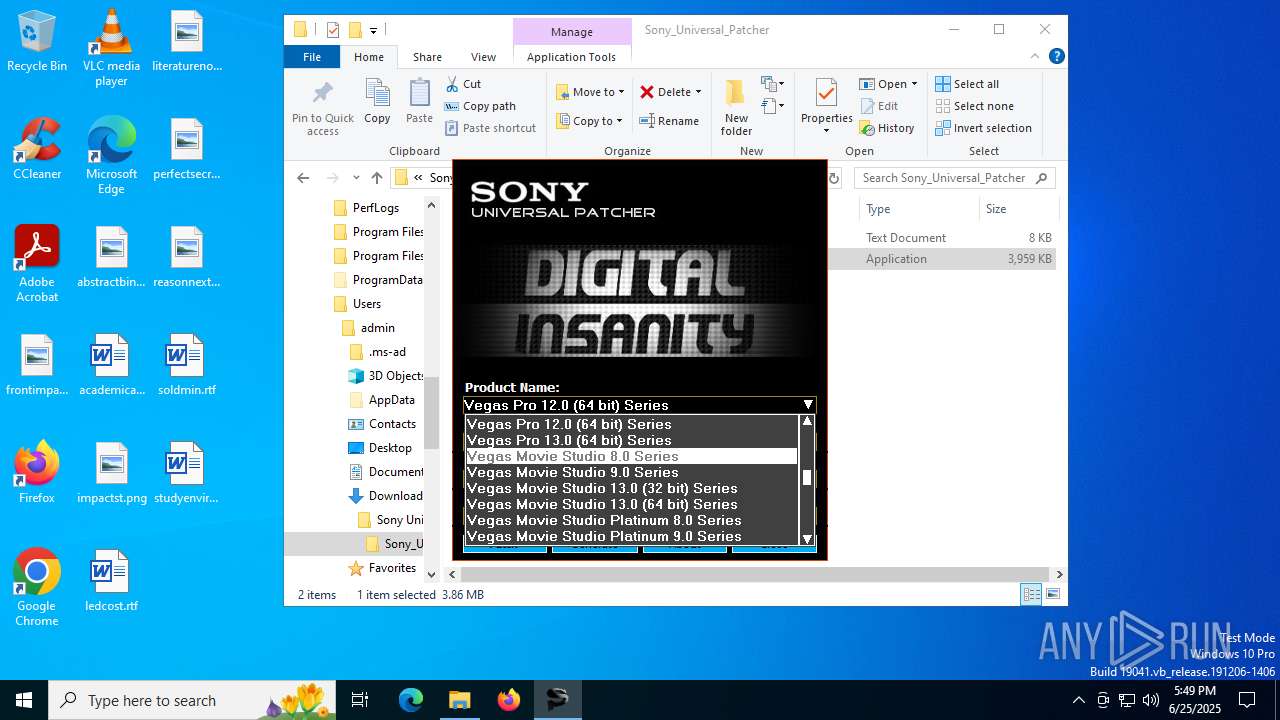Open Google Chrome desktop shortcut
The height and width of the screenshot is (720, 1280).
point(37,587)
